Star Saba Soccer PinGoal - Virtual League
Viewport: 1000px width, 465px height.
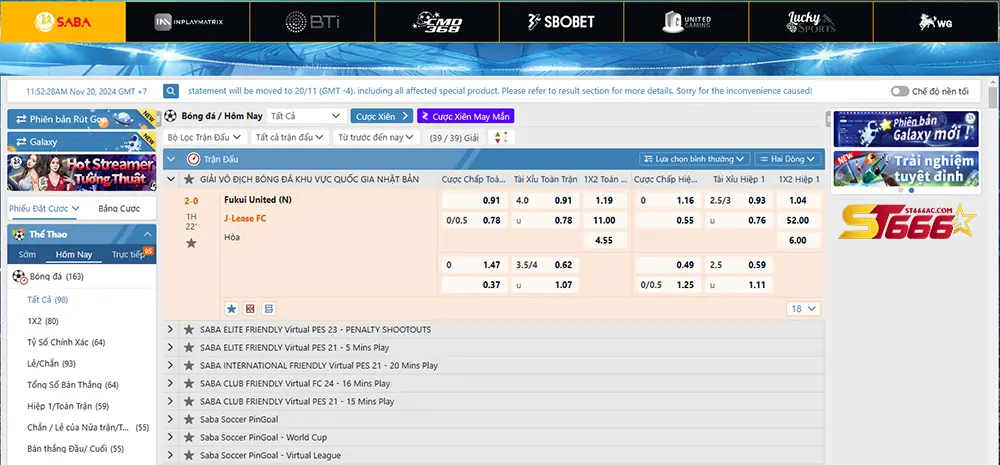189,455
